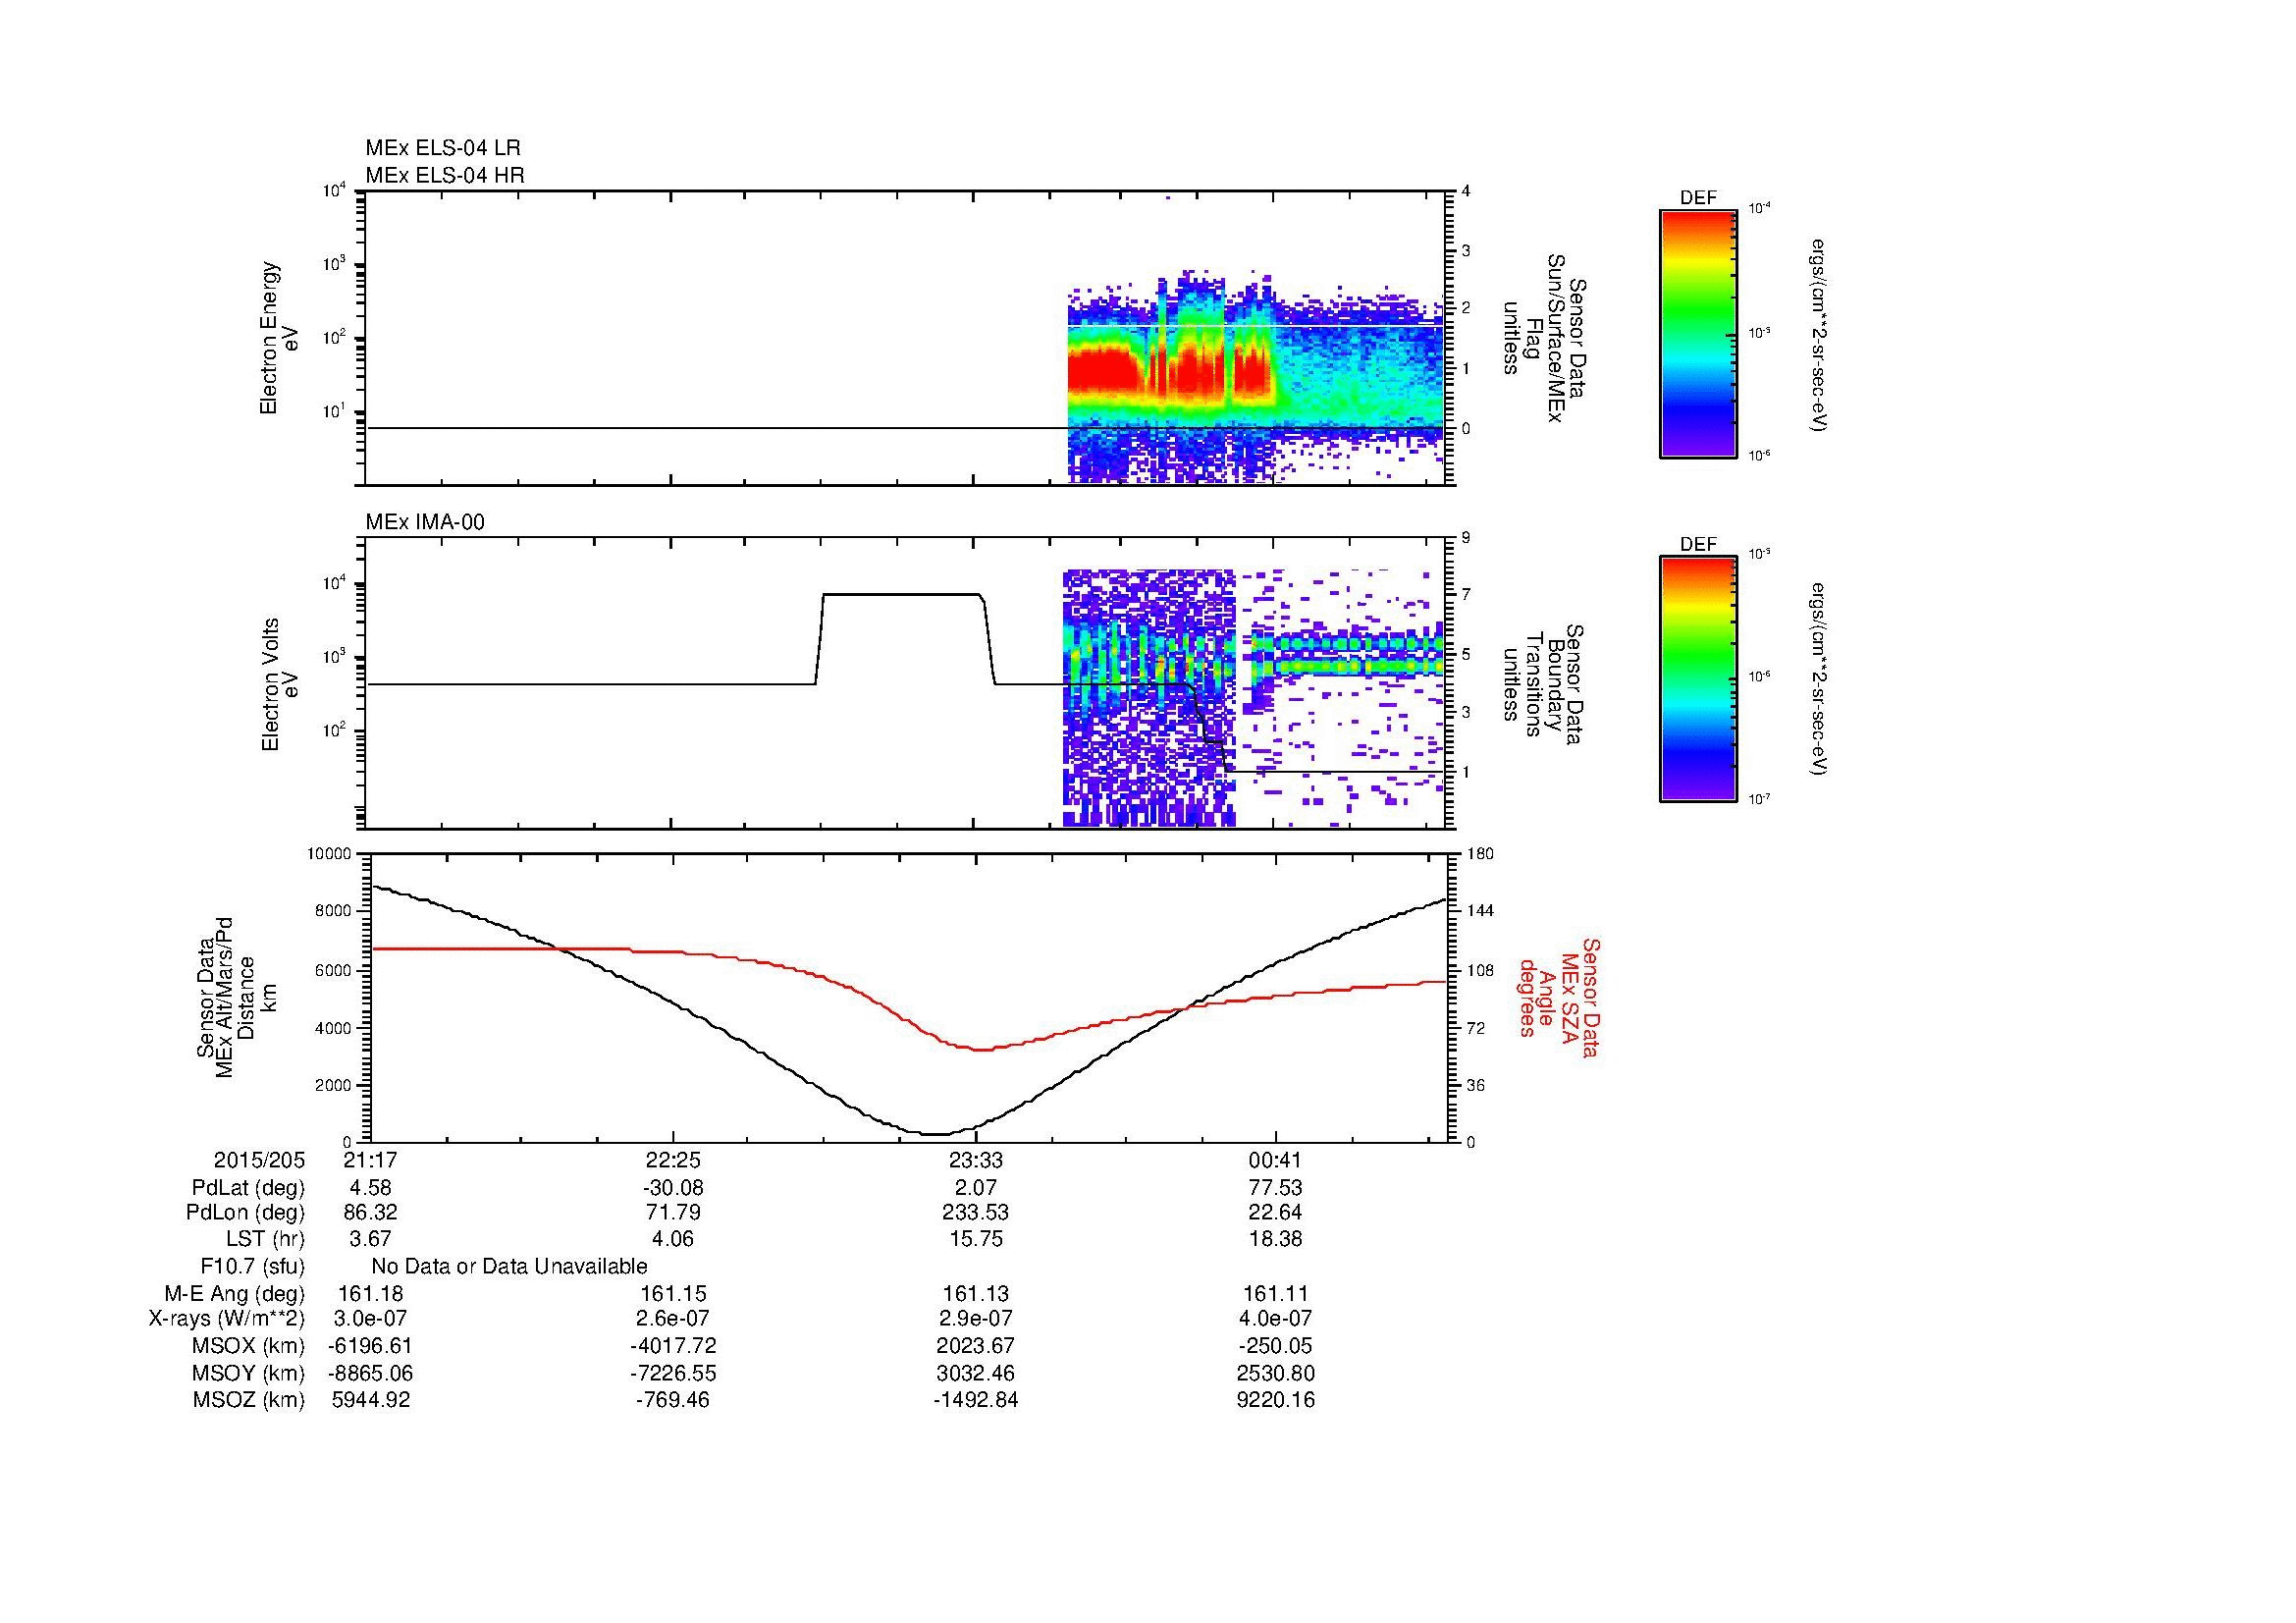This screenshot has height=1623, width=2296.
Task: Click the PdLat value '77.53'
Action: click(1275, 1188)
